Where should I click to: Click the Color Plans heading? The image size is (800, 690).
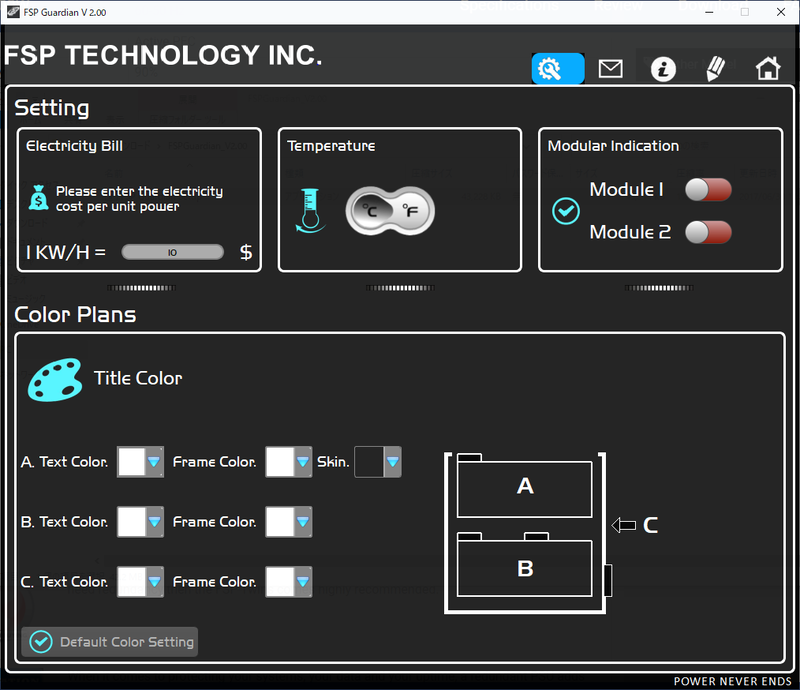pos(75,314)
